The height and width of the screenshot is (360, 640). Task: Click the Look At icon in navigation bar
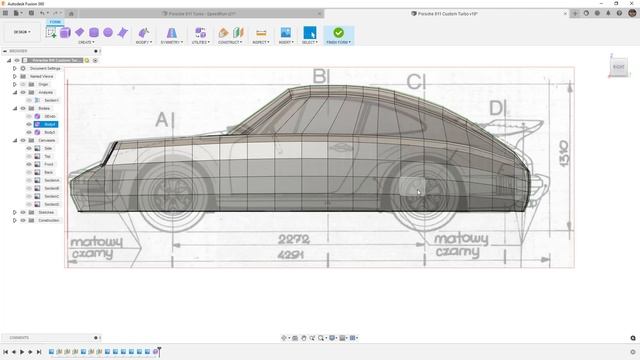click(x=295, y=338)
